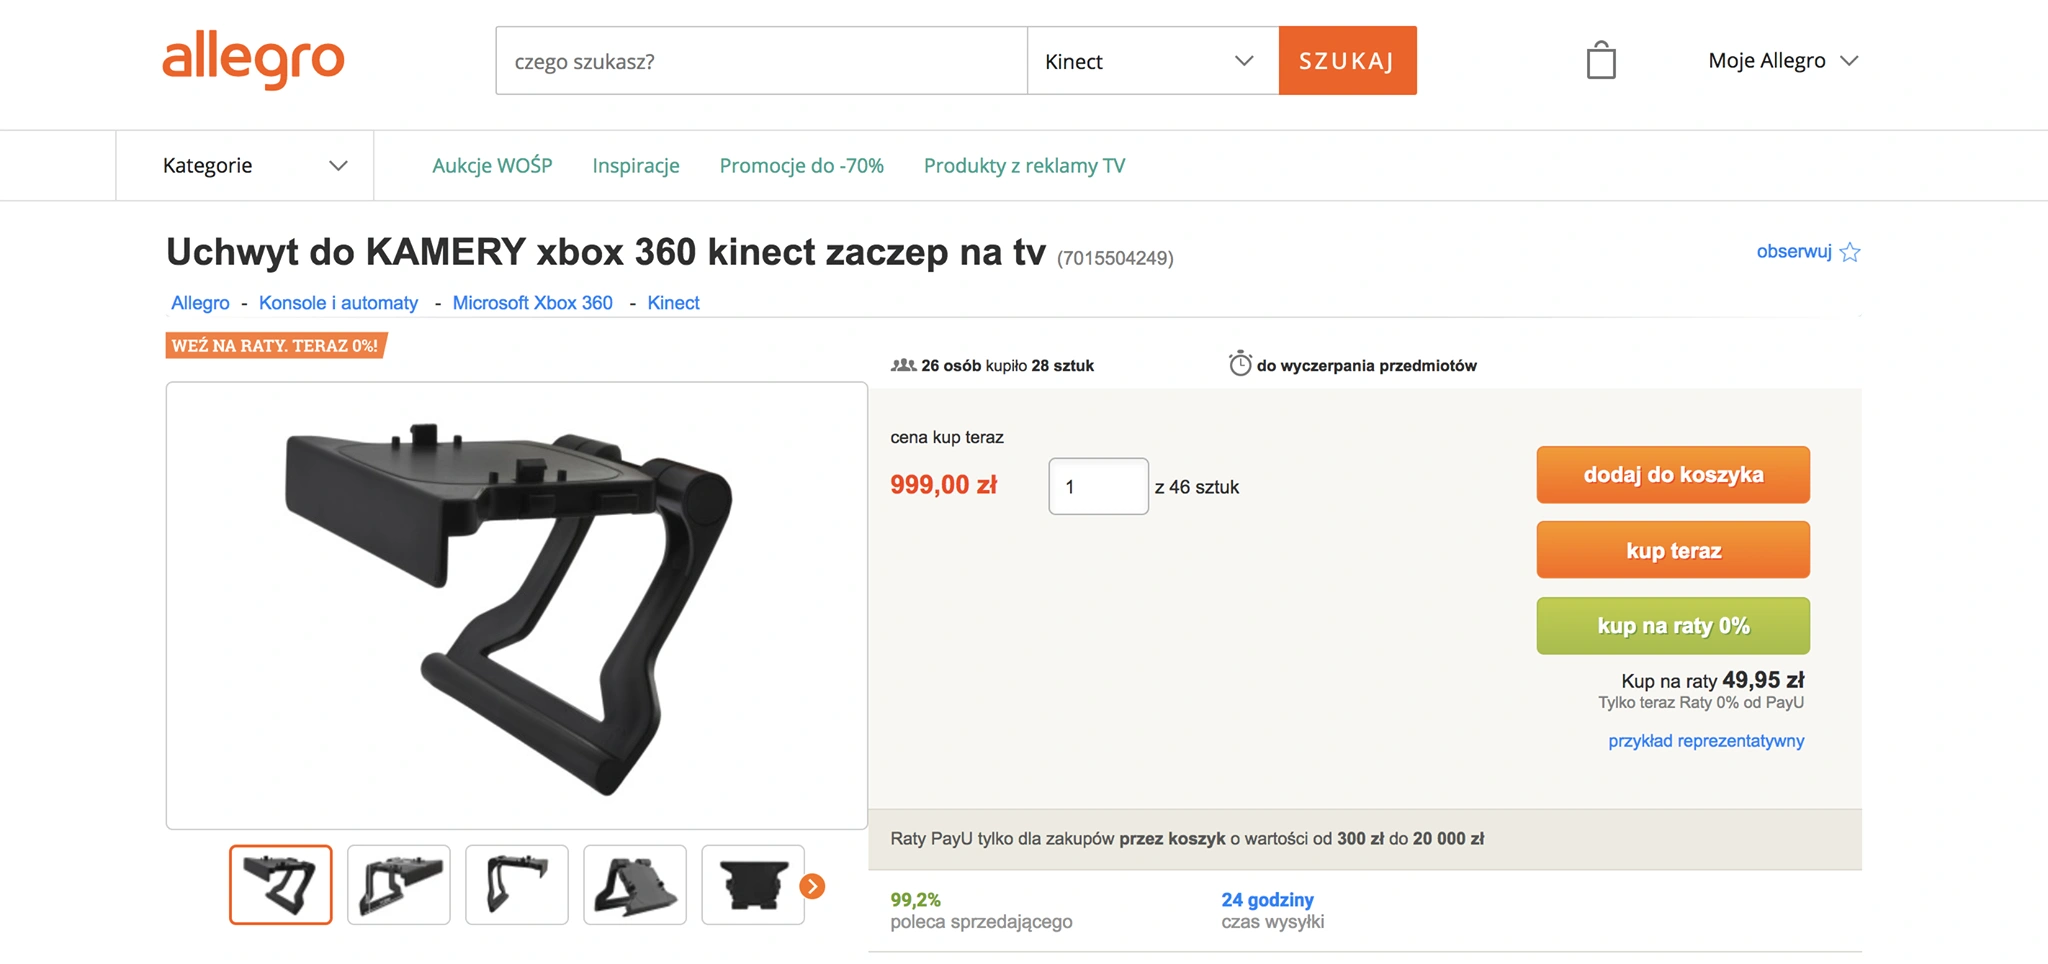Screen dimensions: 2048x964
Task: Click the obserwuj star icon
Action: coord(1850,252)
